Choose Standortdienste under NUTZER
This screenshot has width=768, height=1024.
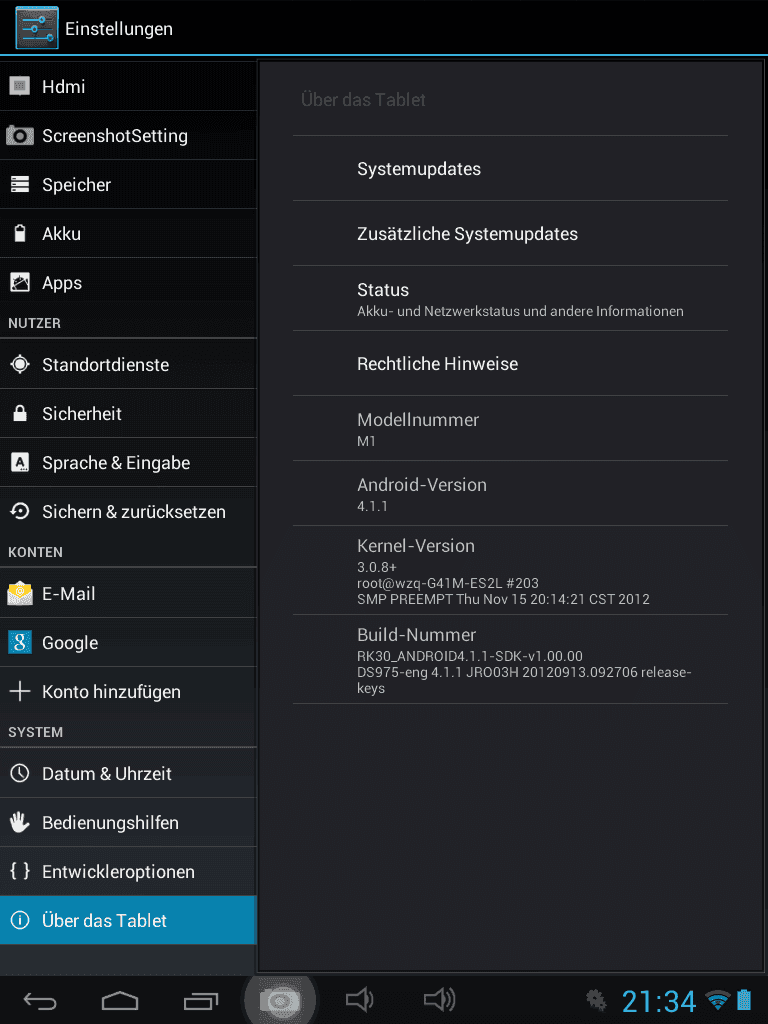128,364
